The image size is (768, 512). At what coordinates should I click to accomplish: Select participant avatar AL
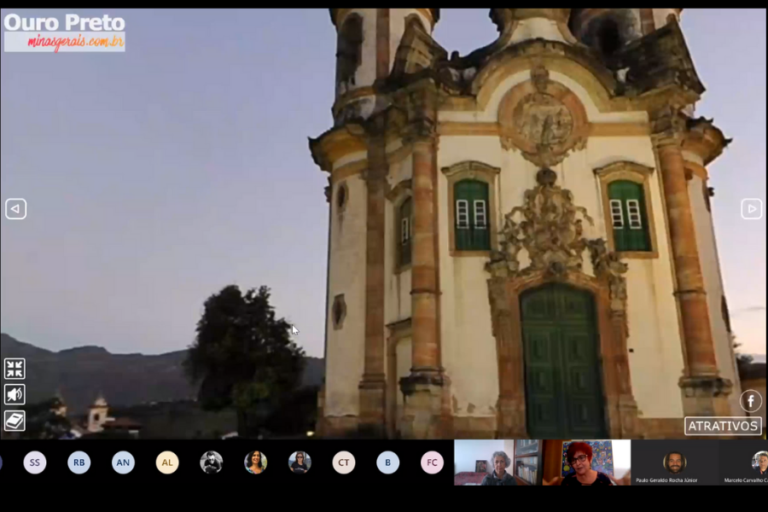click(x=167, y=462)
